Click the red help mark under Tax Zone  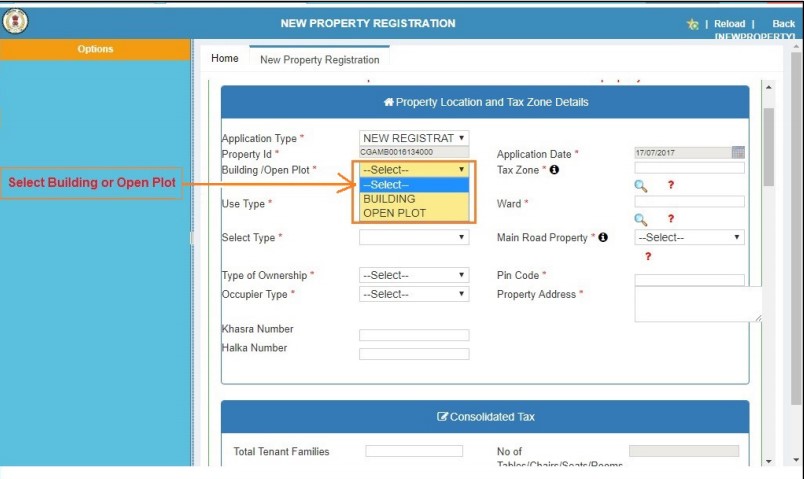(671, 186)
